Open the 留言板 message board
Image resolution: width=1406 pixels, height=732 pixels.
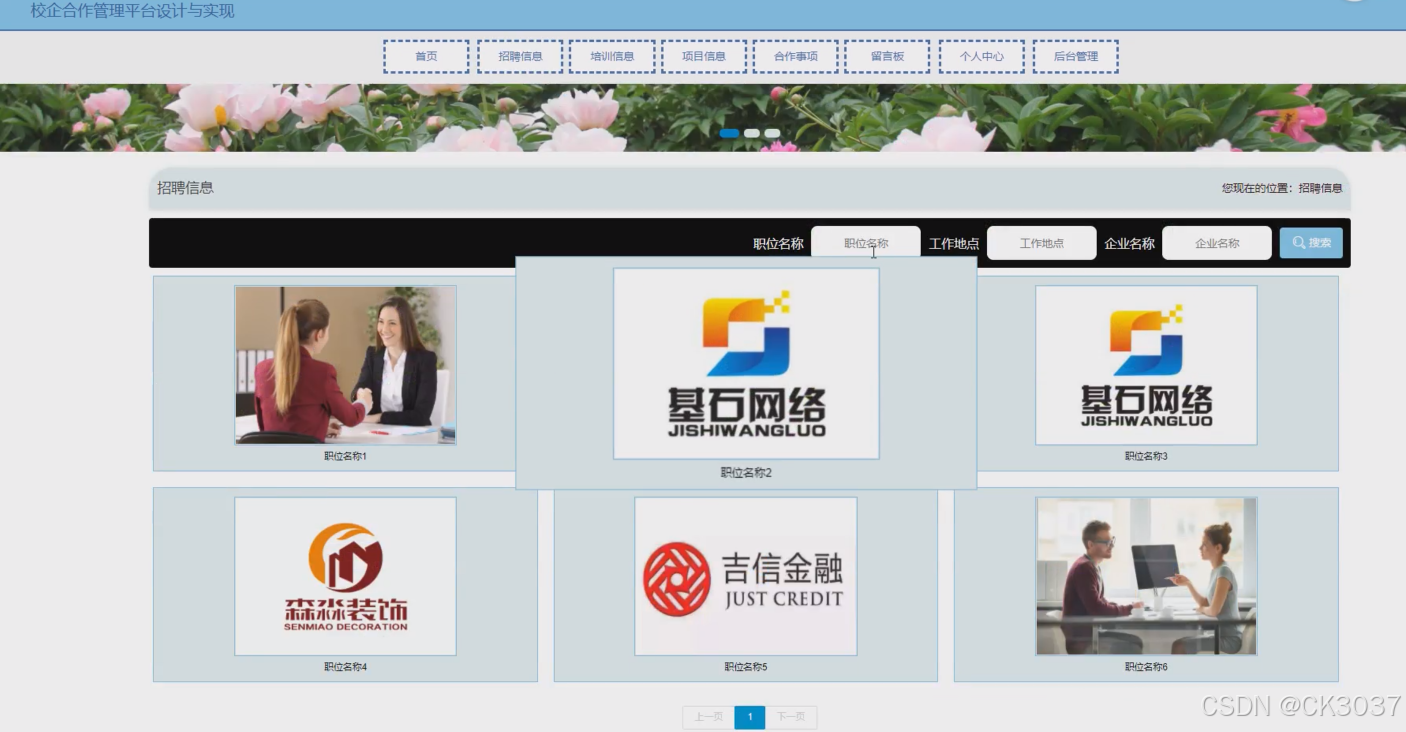[887, 56]
